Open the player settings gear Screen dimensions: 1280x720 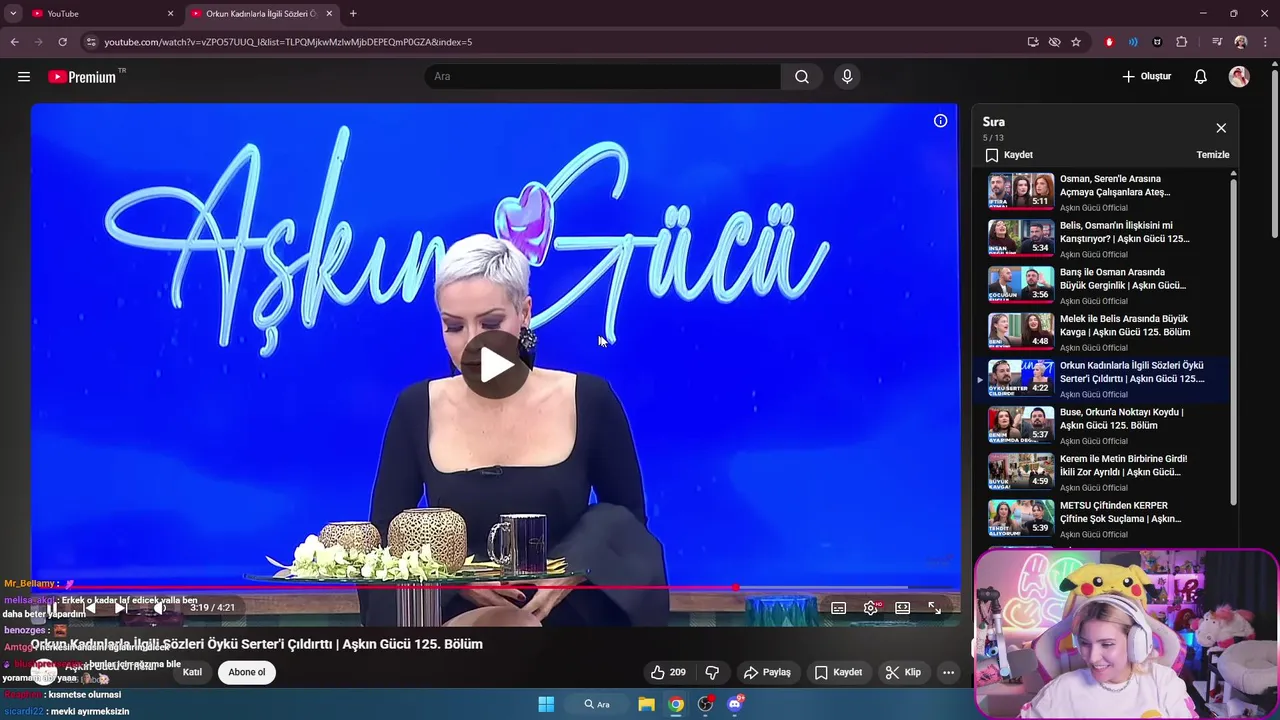[871, 608]
